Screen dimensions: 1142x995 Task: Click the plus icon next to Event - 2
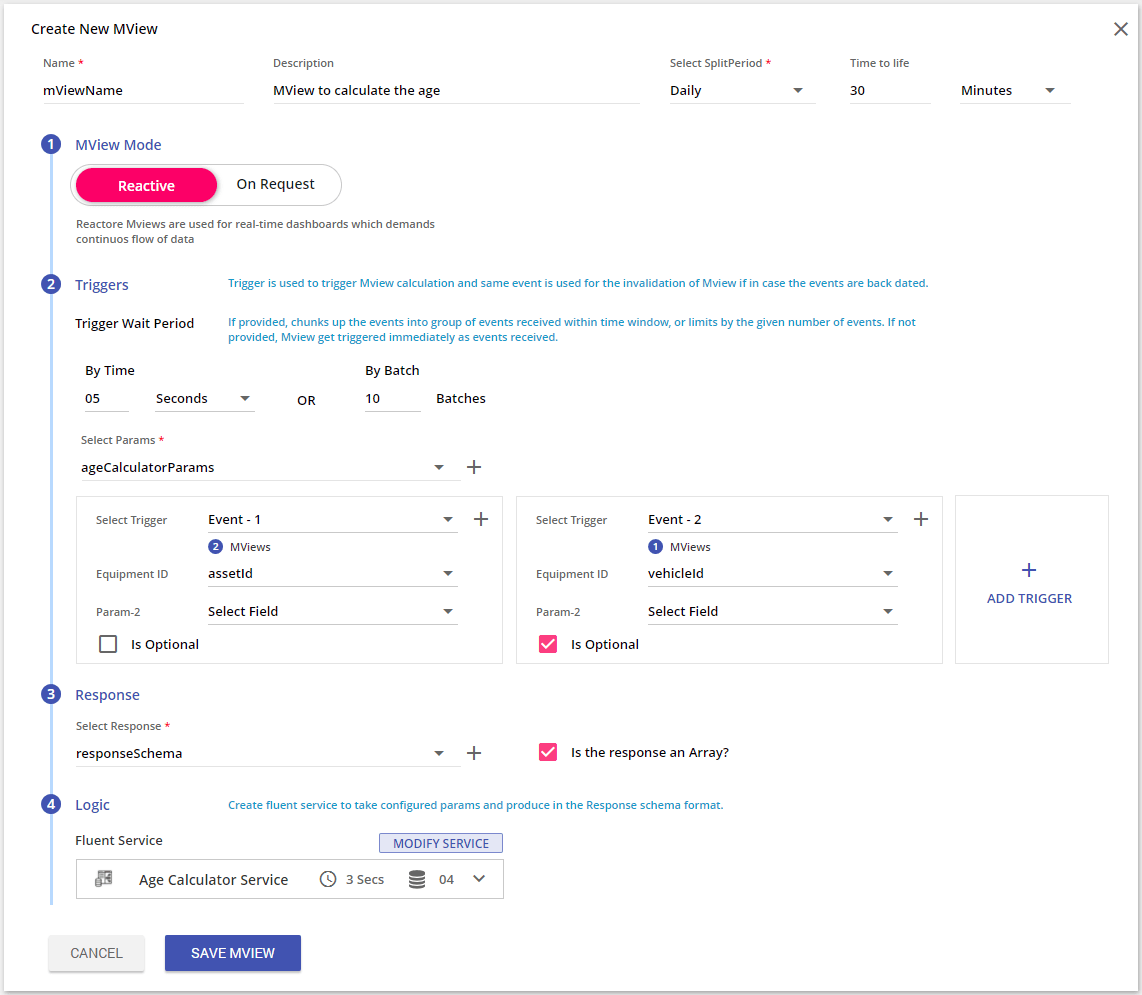tap(921, 519)
